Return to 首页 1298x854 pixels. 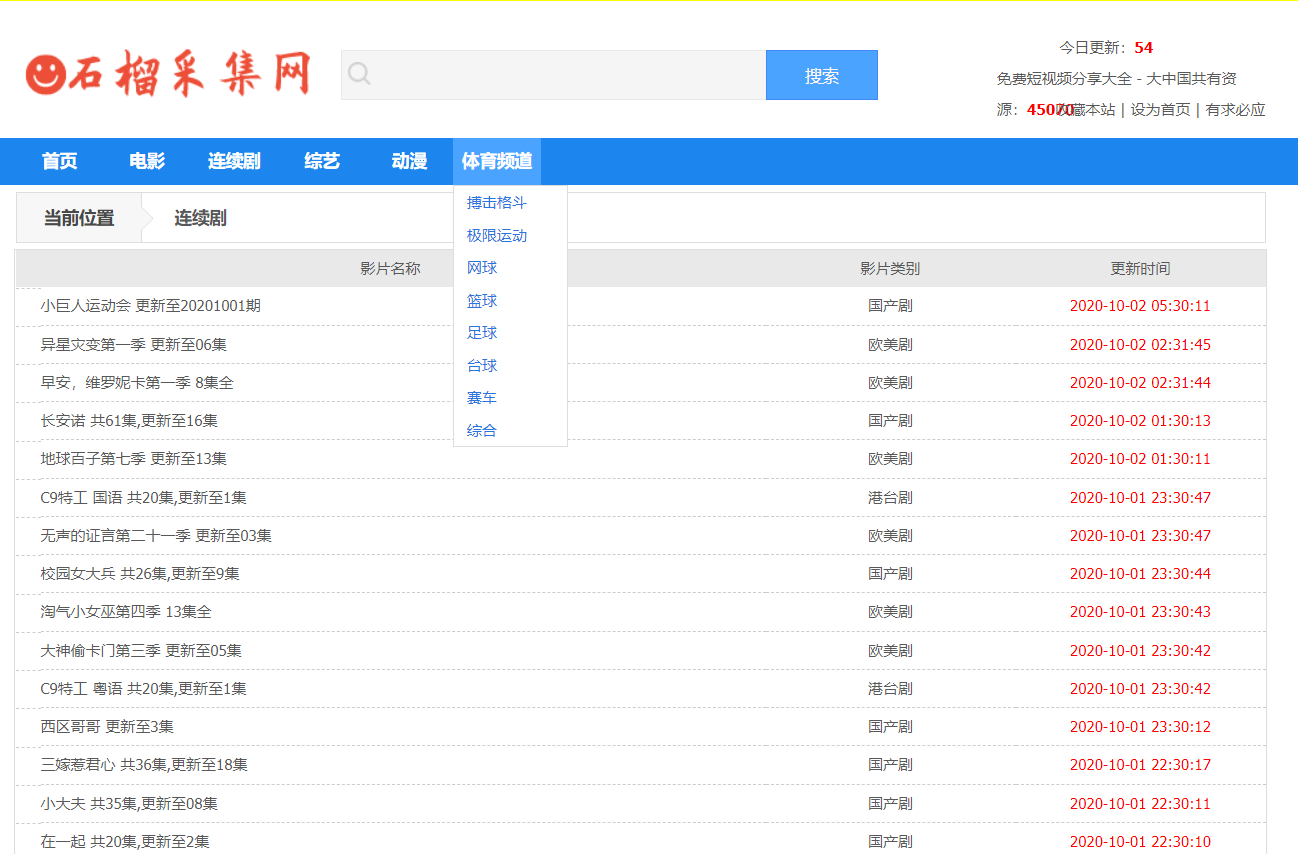pos(60,161)
